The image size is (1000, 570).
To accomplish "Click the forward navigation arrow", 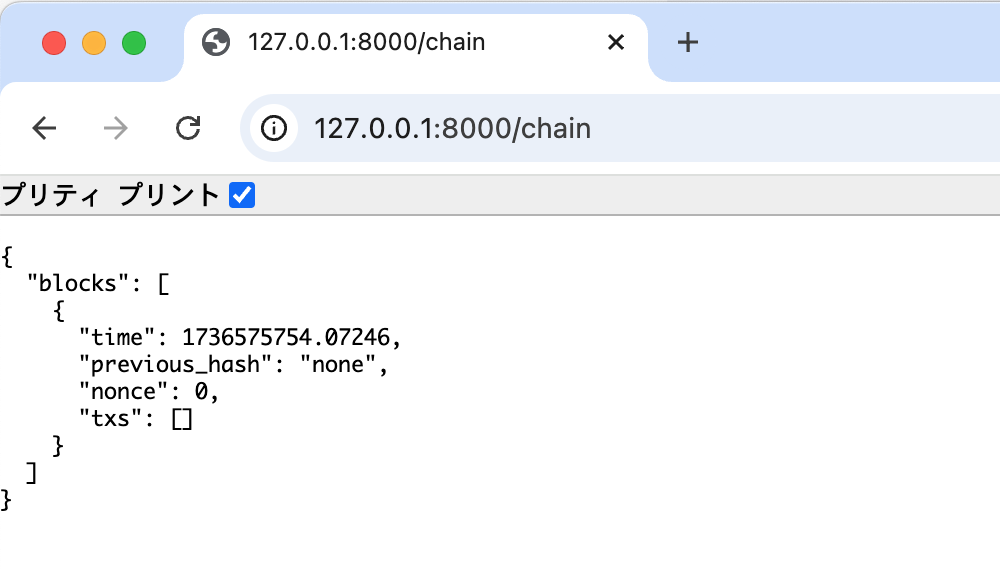I will click(115, 128).
